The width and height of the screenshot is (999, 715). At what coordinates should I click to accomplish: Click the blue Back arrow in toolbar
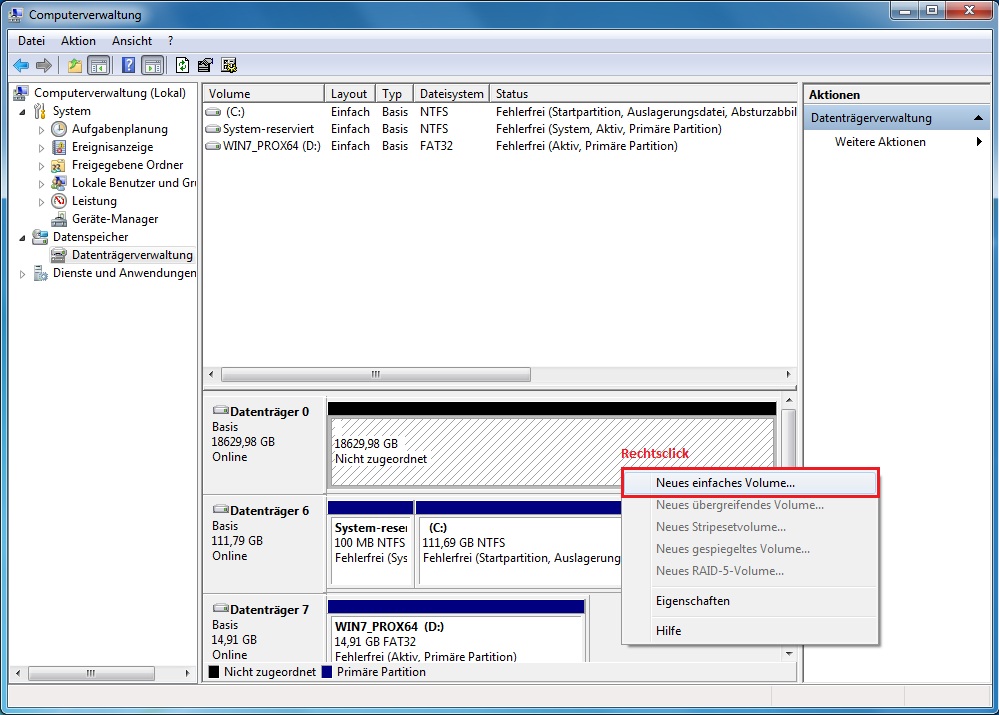point(21,65)
